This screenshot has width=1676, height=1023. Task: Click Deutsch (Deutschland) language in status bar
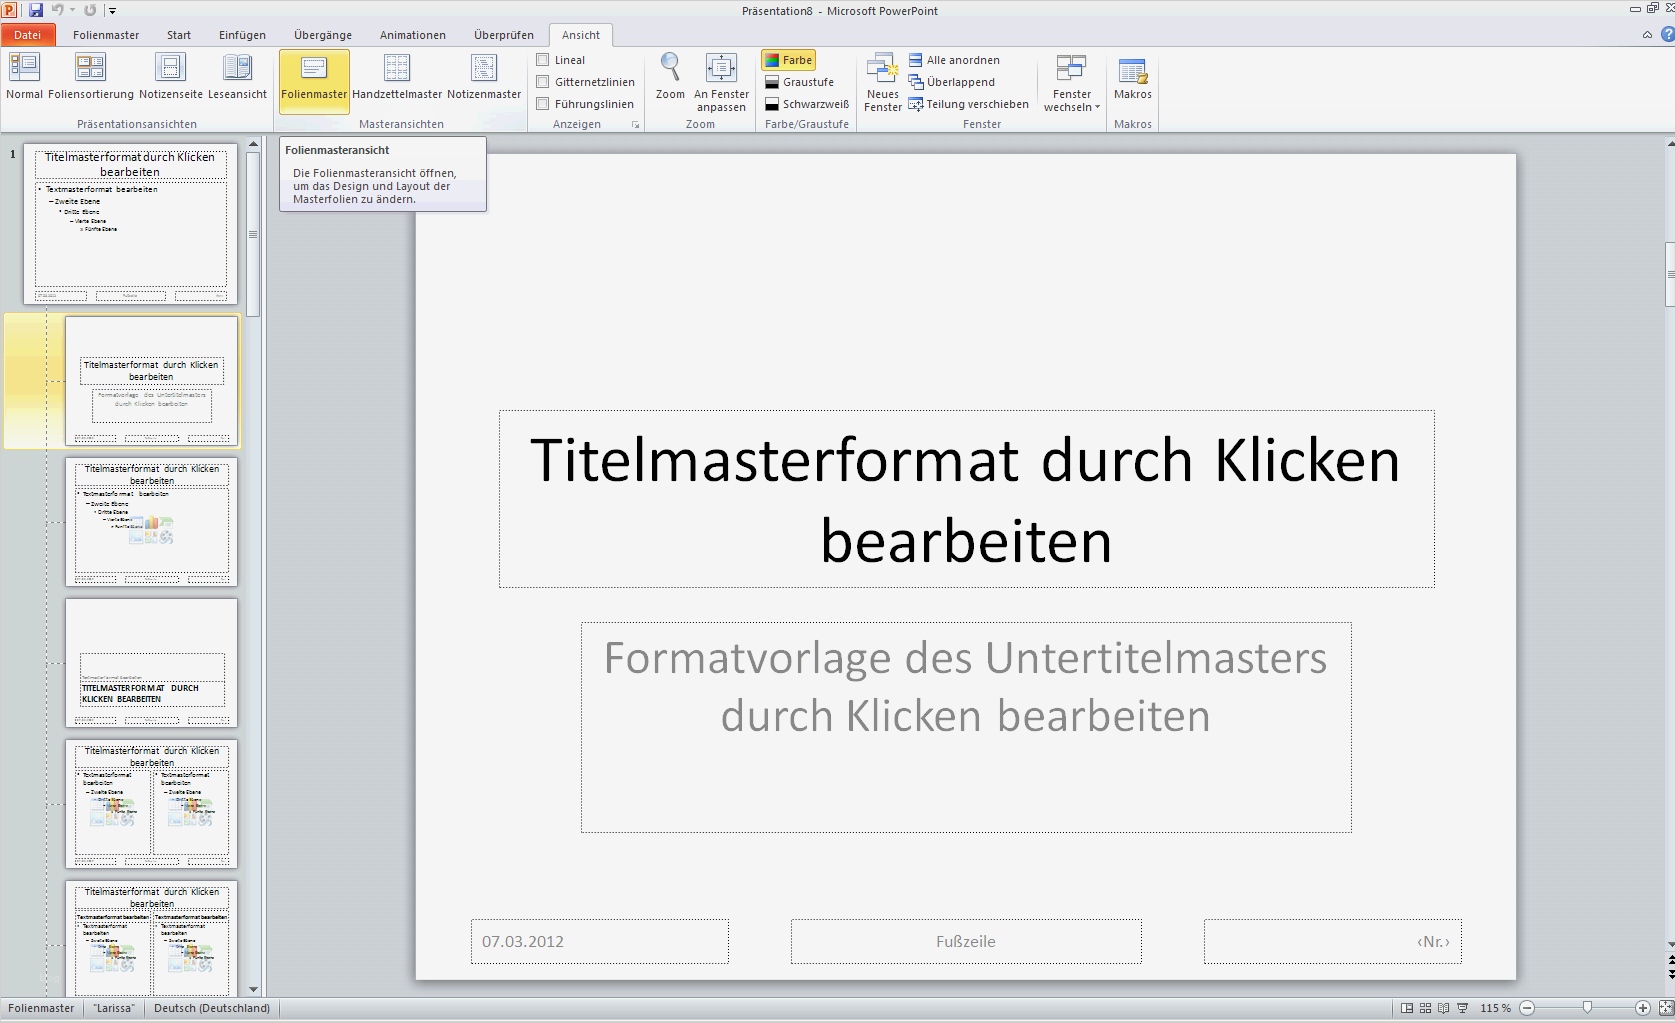[212, 1008]
